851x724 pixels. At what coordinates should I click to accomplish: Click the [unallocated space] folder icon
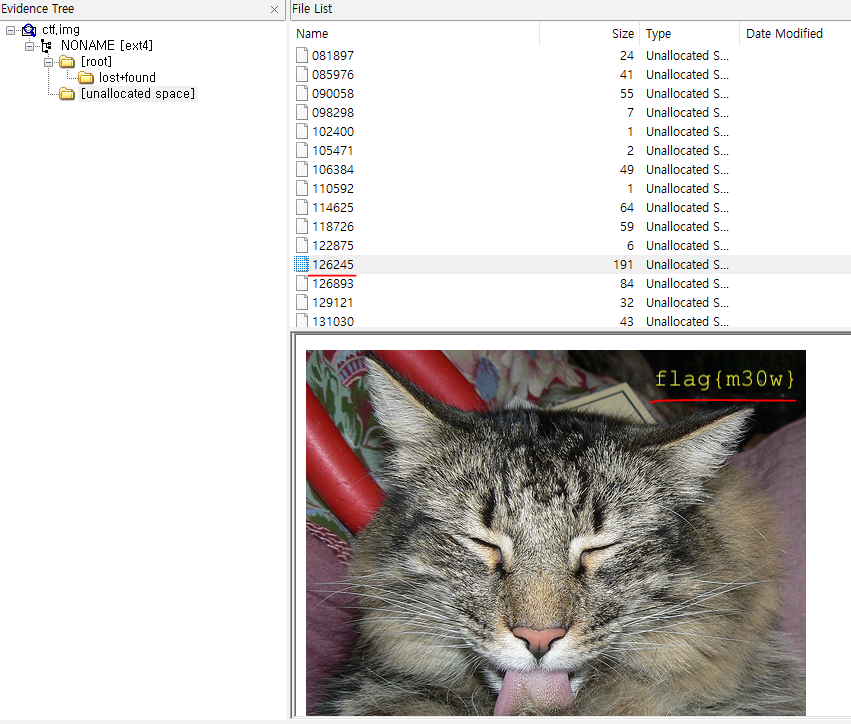[67, 94]
